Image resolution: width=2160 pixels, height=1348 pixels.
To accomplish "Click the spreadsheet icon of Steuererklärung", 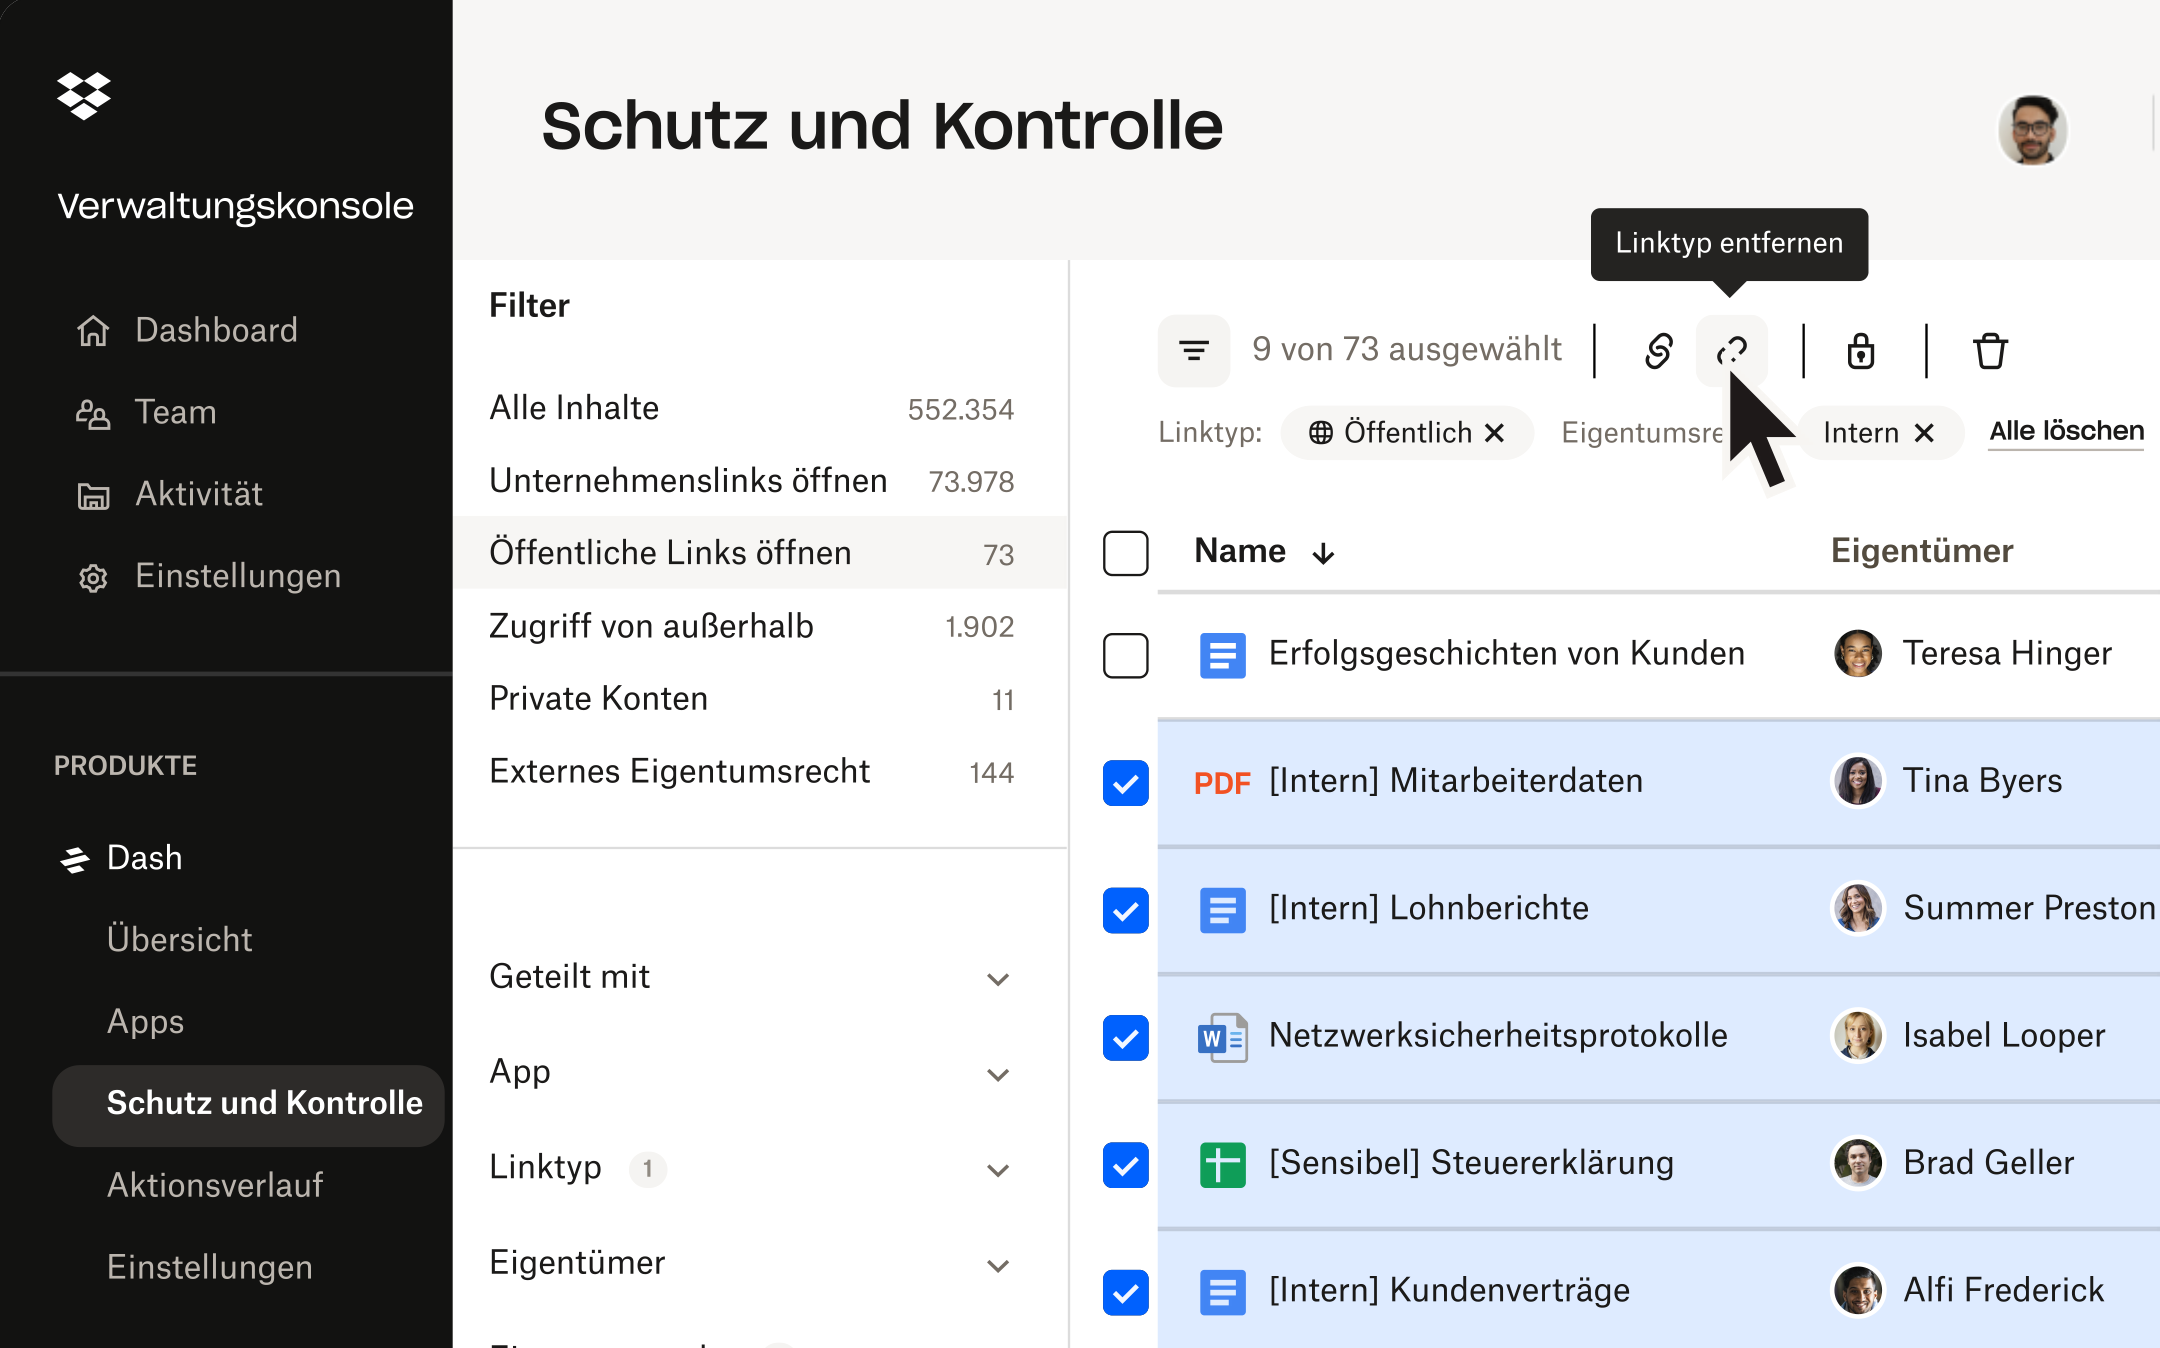I will pos(1222,1164).
